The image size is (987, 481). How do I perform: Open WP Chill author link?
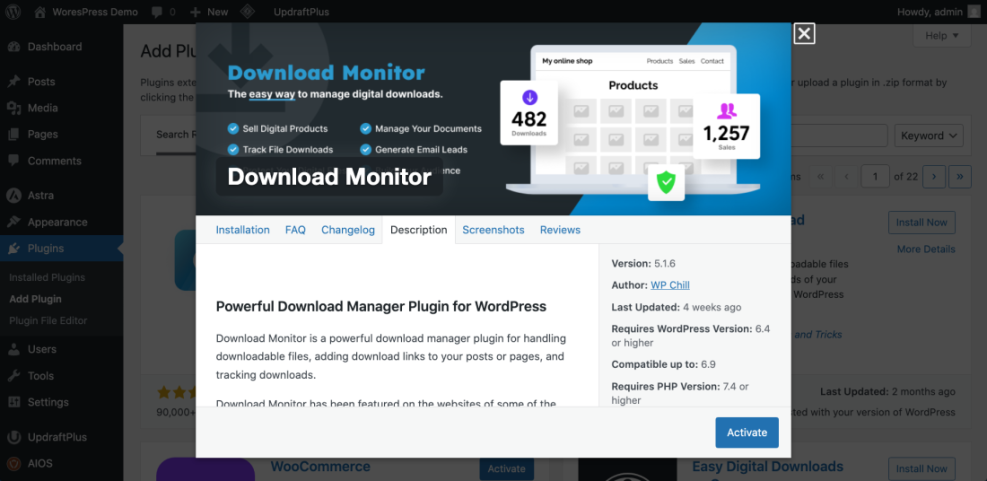670,285
